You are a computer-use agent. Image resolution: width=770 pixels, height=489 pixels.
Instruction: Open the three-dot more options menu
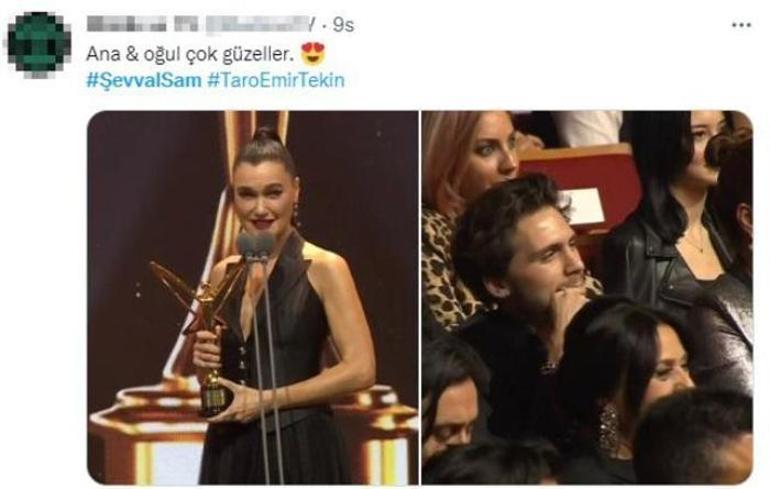pos(741,25)
